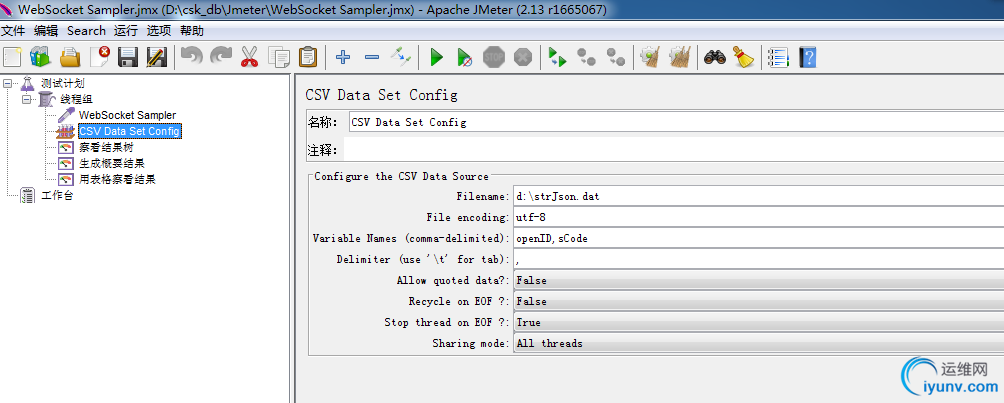The height and width of the screenshot is (403, 1004).
Task: Cut with the scissors icon
Action: click(249, 57)
